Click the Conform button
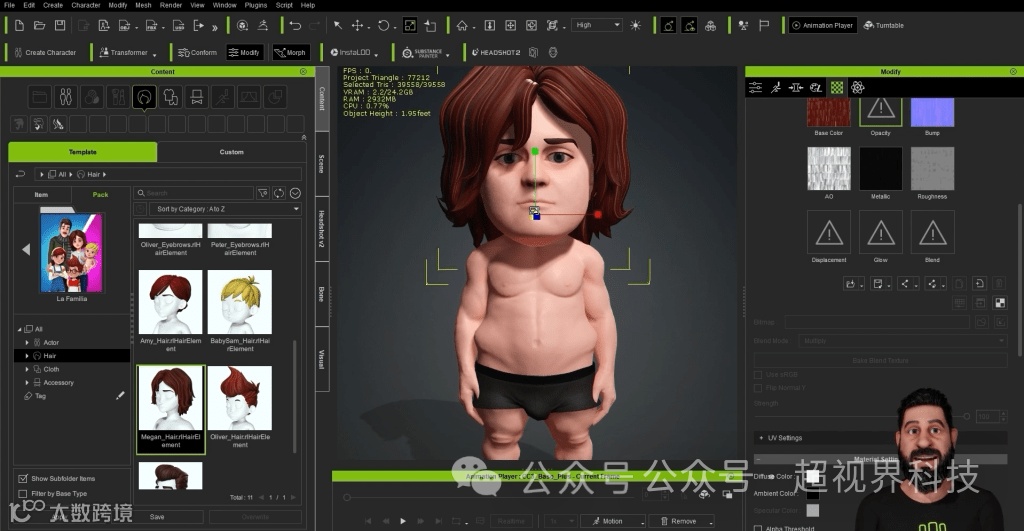Viewport: 1024px width, 531px height. (197, 52)
